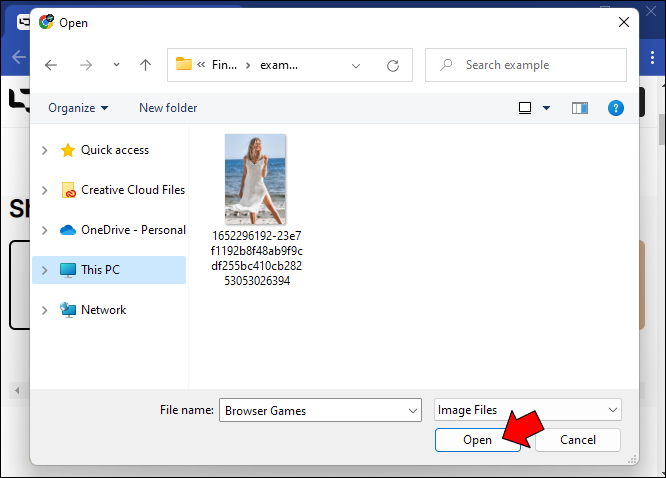Click the Open button
The width and height of the screenshot is (666, 478).
[477, 440]
